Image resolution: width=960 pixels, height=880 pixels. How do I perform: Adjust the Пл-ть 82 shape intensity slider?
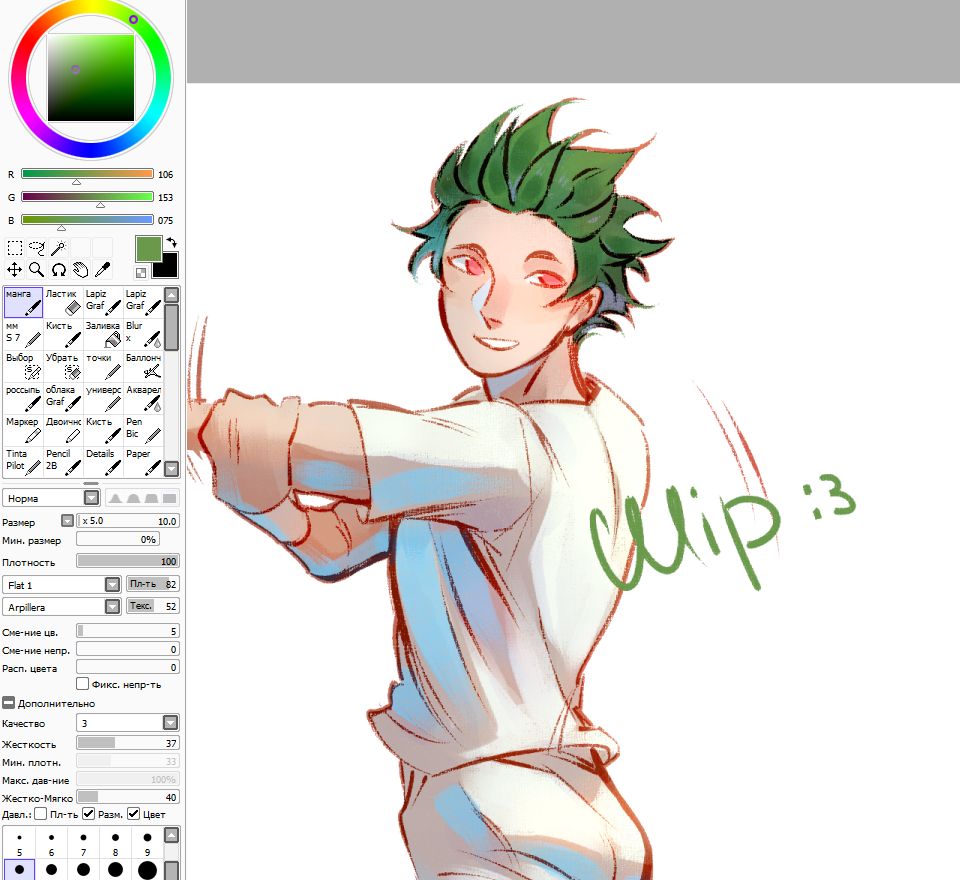[152, 584]
